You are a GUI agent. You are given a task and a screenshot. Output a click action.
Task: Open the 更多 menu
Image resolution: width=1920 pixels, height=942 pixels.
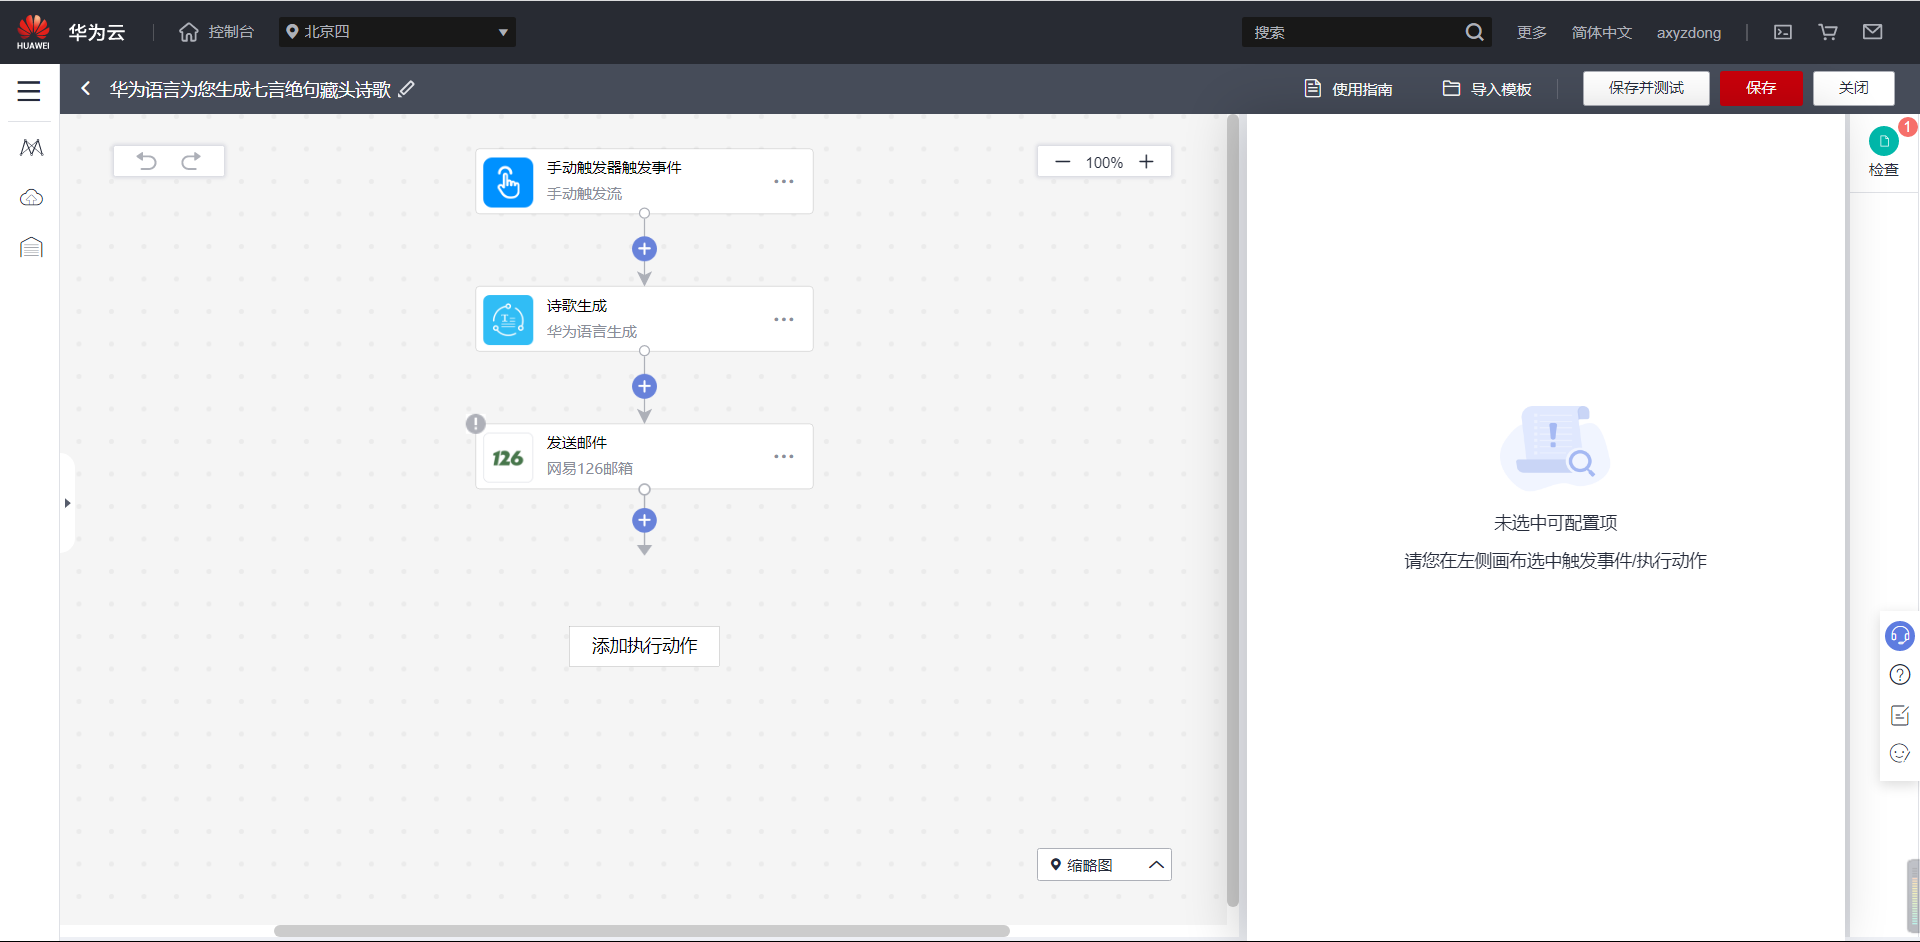pos(1531,32)
